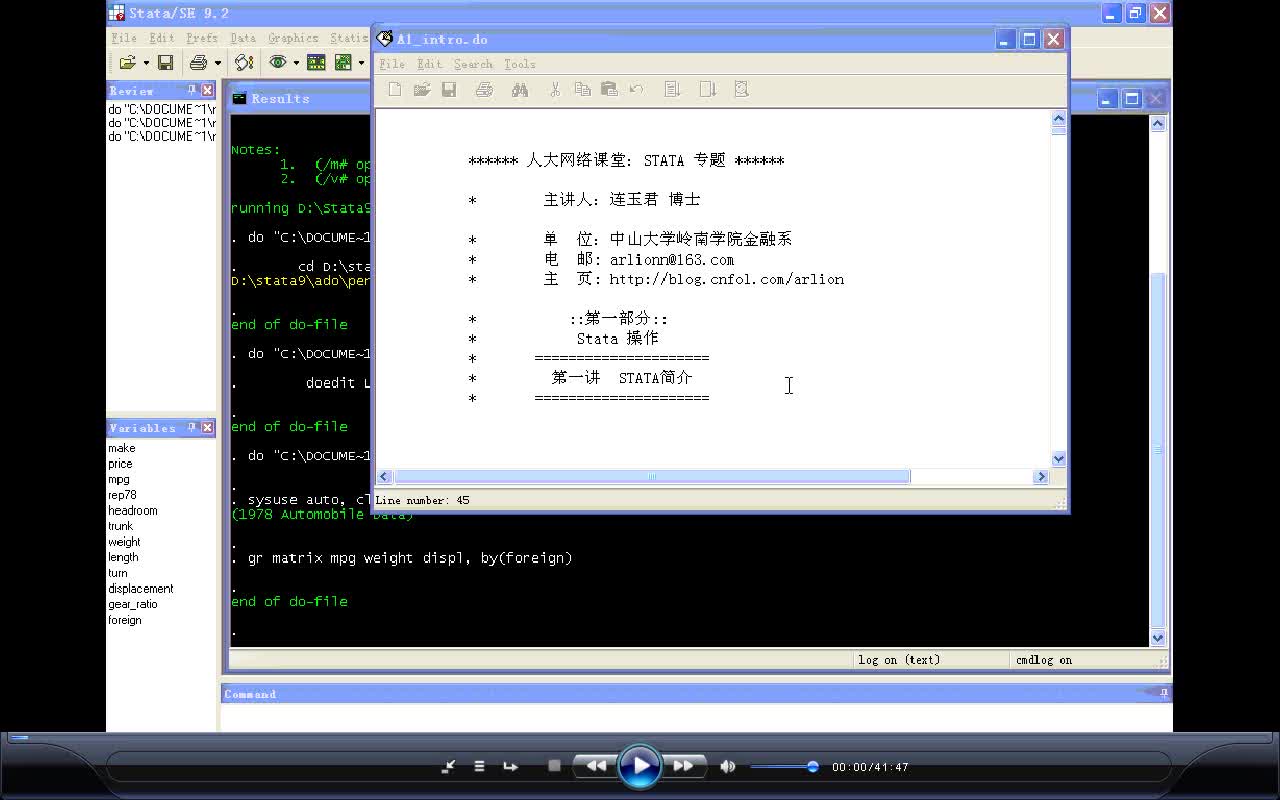Click editor vertical scrollbar down arrow
The image size is (1280, 800).
point(1059,459)
